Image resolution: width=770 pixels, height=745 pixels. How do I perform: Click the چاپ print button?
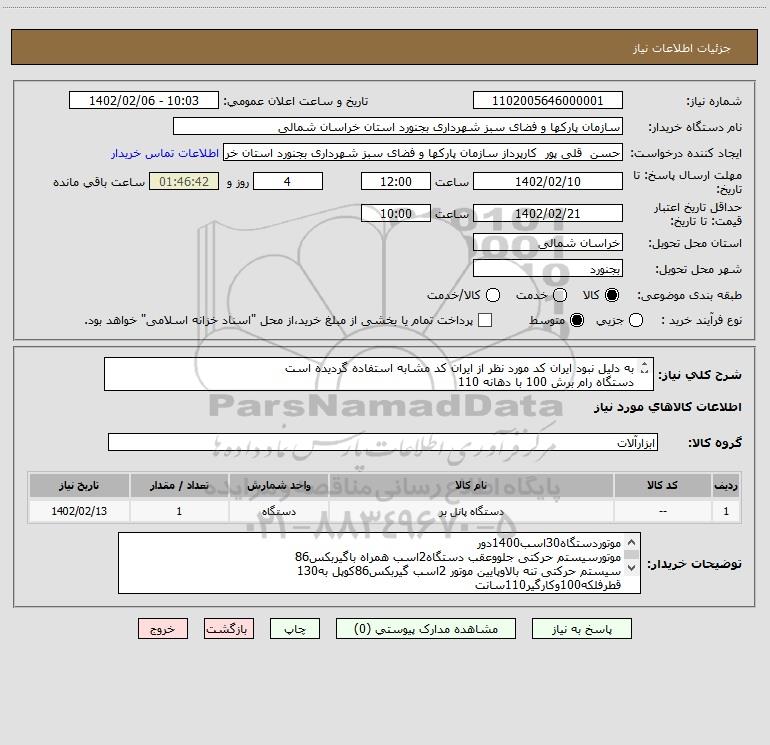295,629
